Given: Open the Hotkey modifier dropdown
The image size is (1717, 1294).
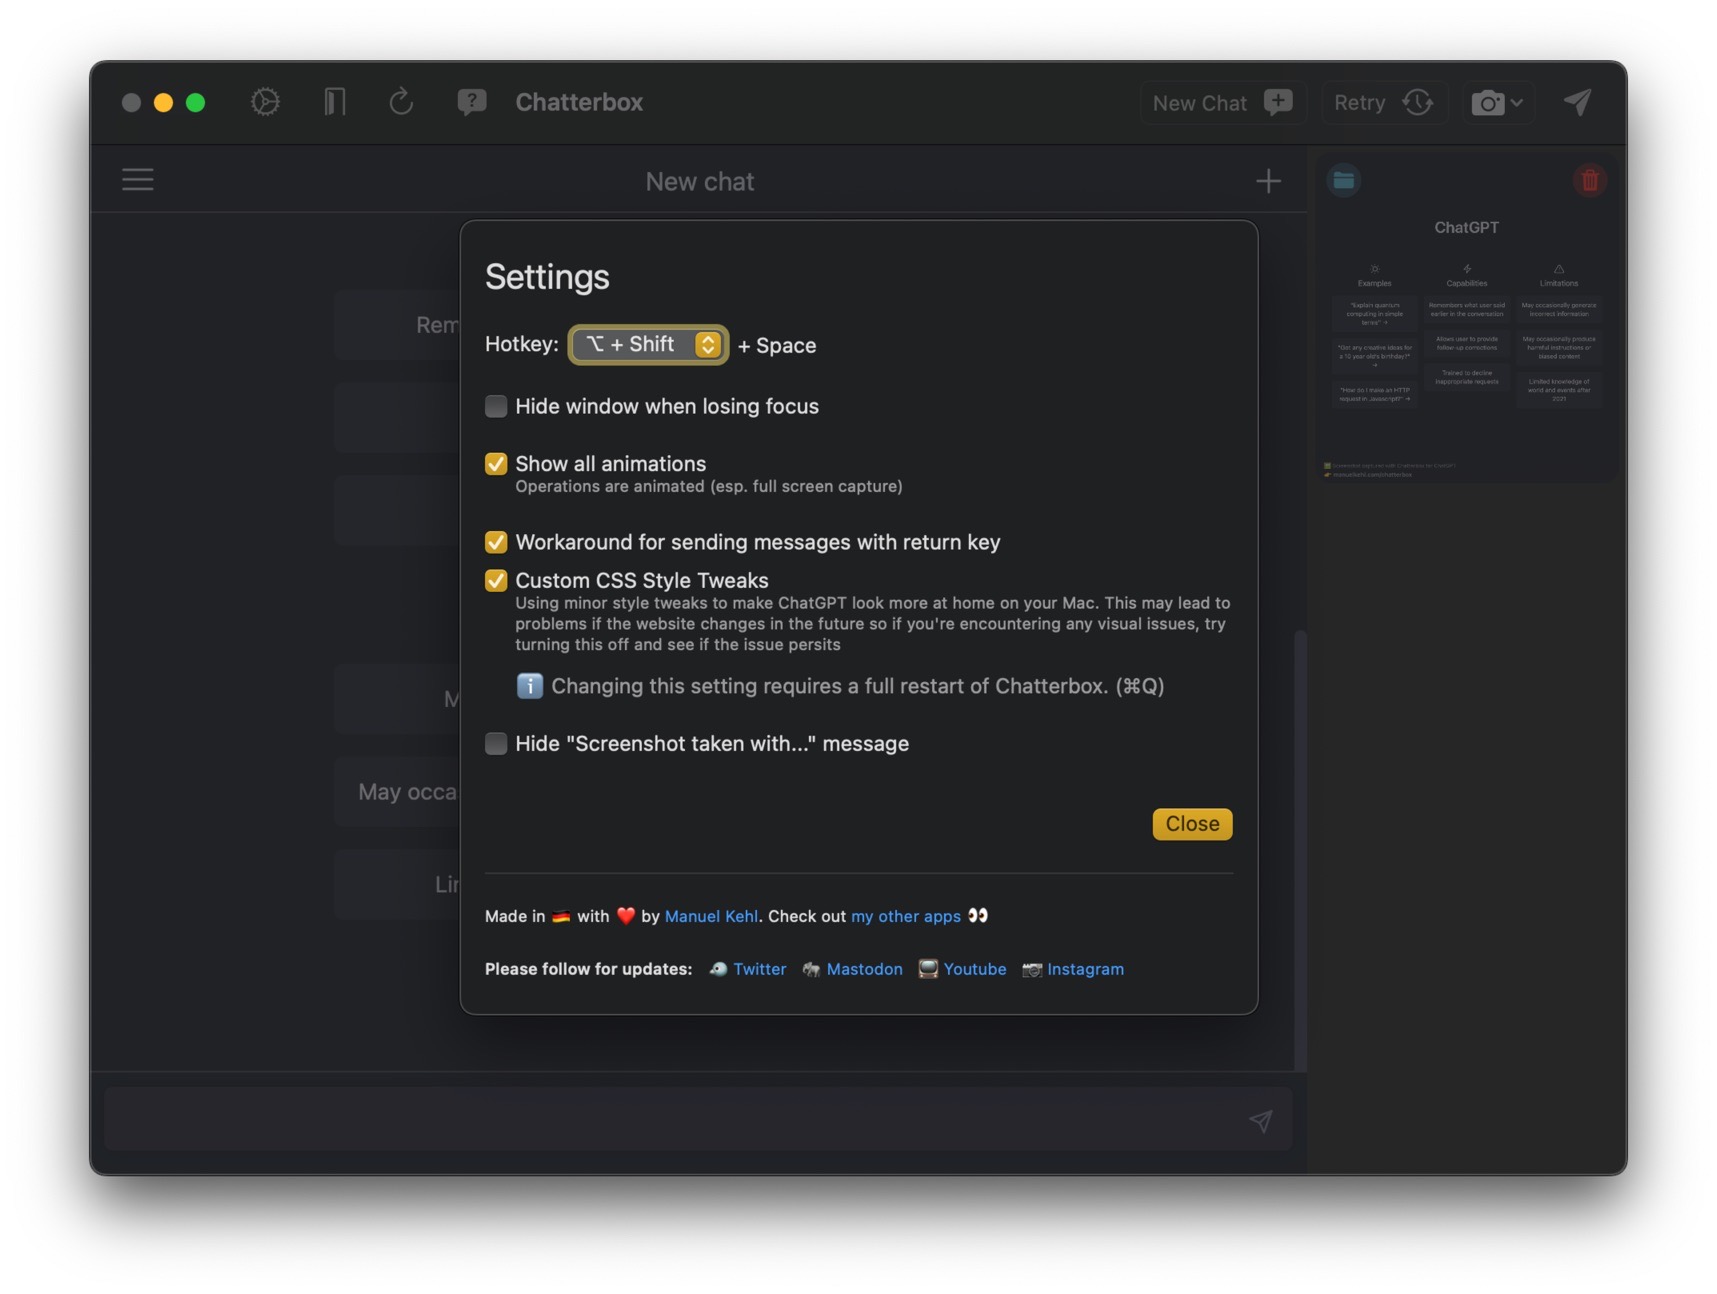Looking at the screenshot, I should click(x=648, y=345).
